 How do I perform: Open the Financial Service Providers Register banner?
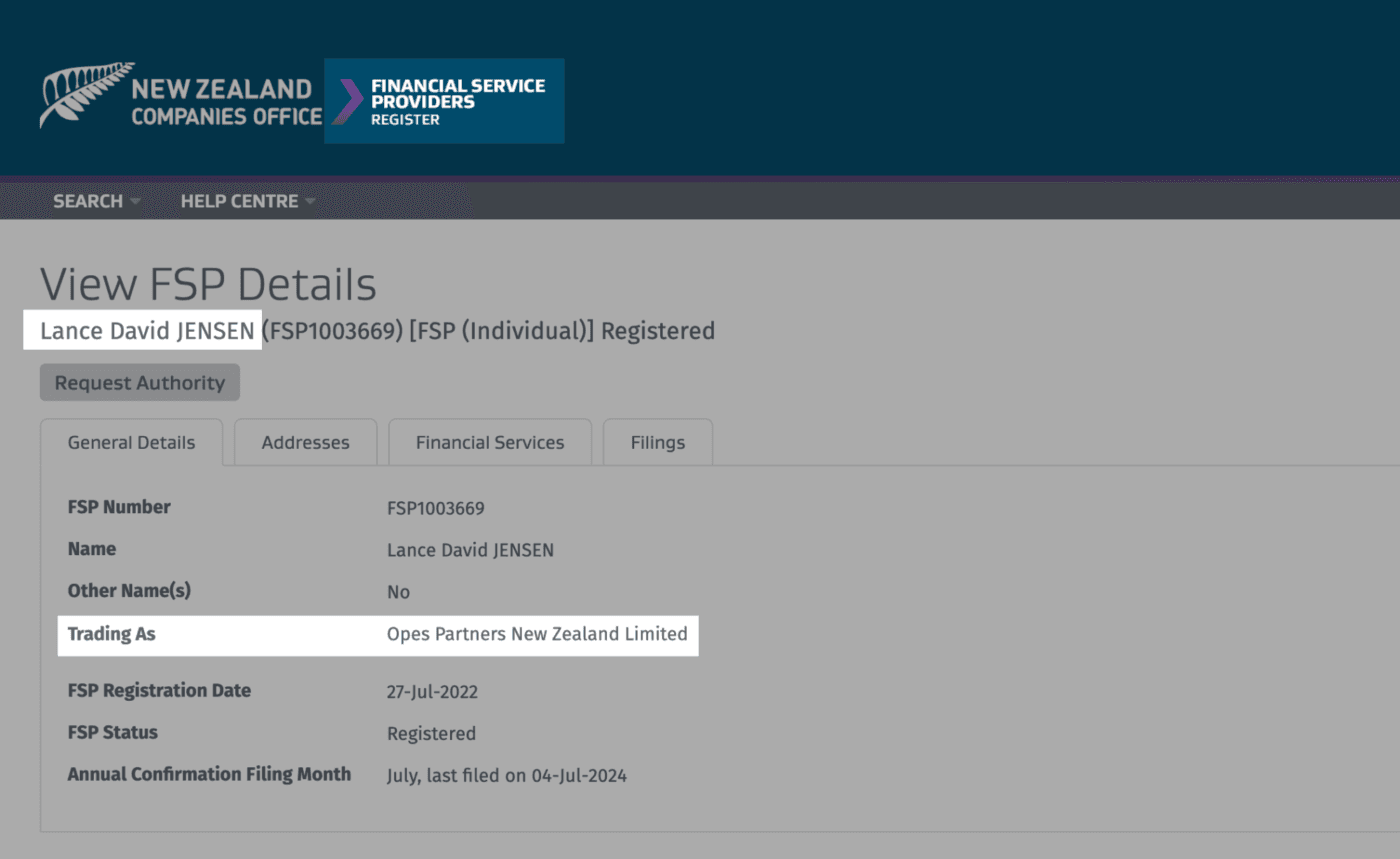coord(457,101)
